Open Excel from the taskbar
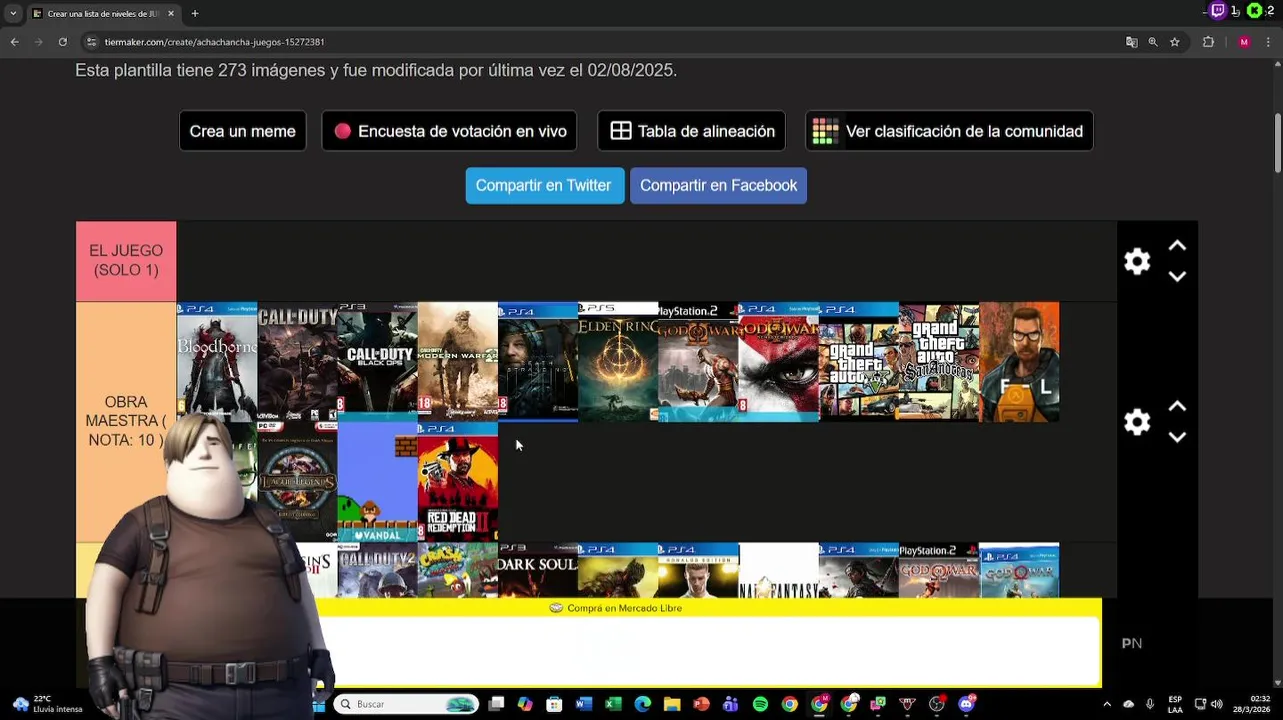Screen dimensions: 1283x720 pyautogui.click(x=613, y=704)
